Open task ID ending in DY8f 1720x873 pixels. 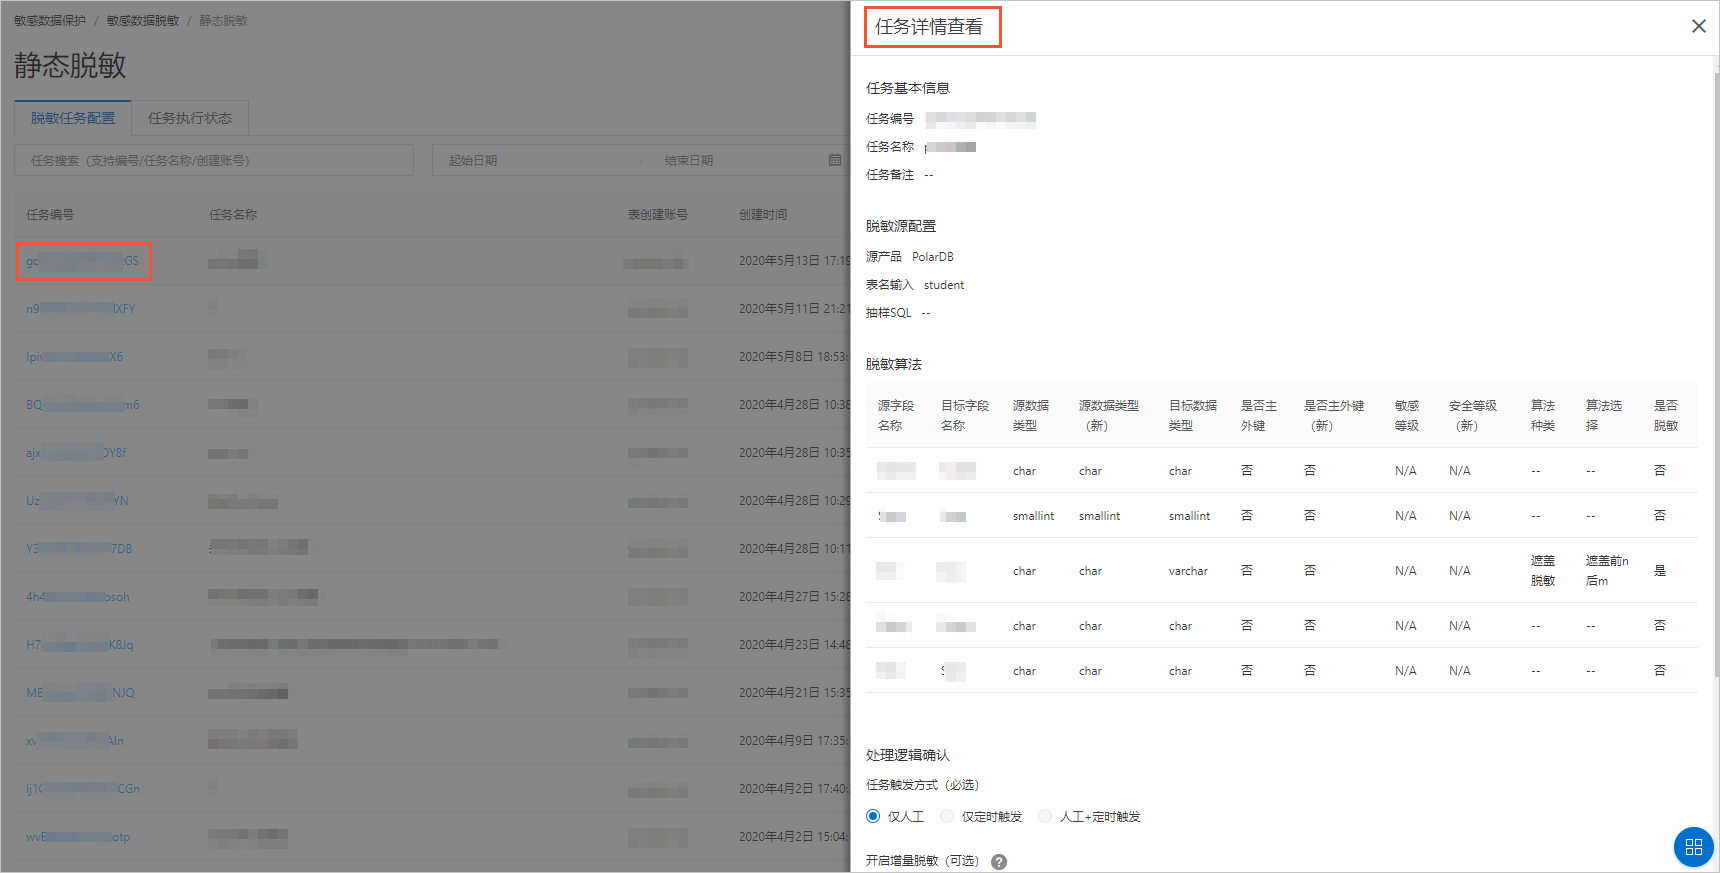77,453
